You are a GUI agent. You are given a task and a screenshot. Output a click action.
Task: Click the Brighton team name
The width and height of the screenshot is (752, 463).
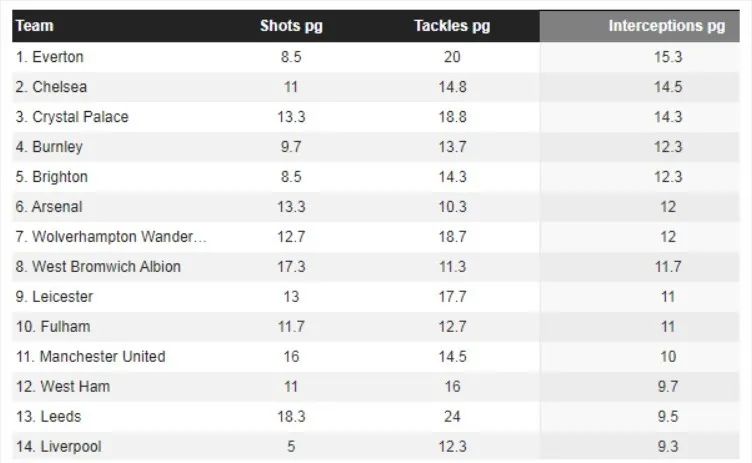(59, 177)
